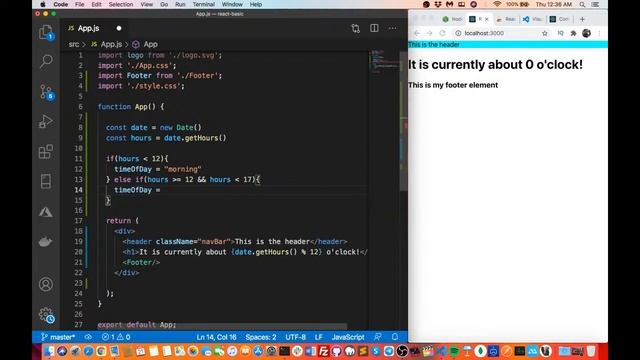Open editor More Actions ellipsis
This screenshot has width=640, height=360.
pyautogui.click(x=392, y=28)
